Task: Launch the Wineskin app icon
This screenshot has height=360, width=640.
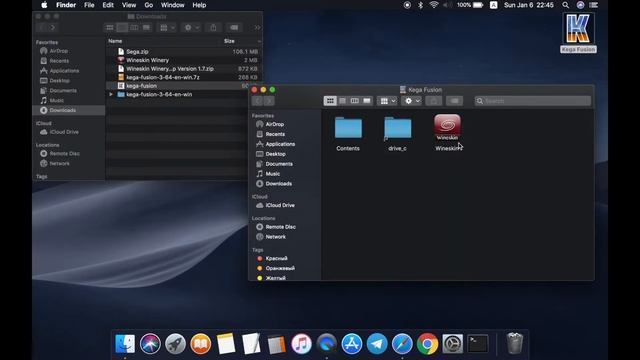Action: click(x=447, y=127)
